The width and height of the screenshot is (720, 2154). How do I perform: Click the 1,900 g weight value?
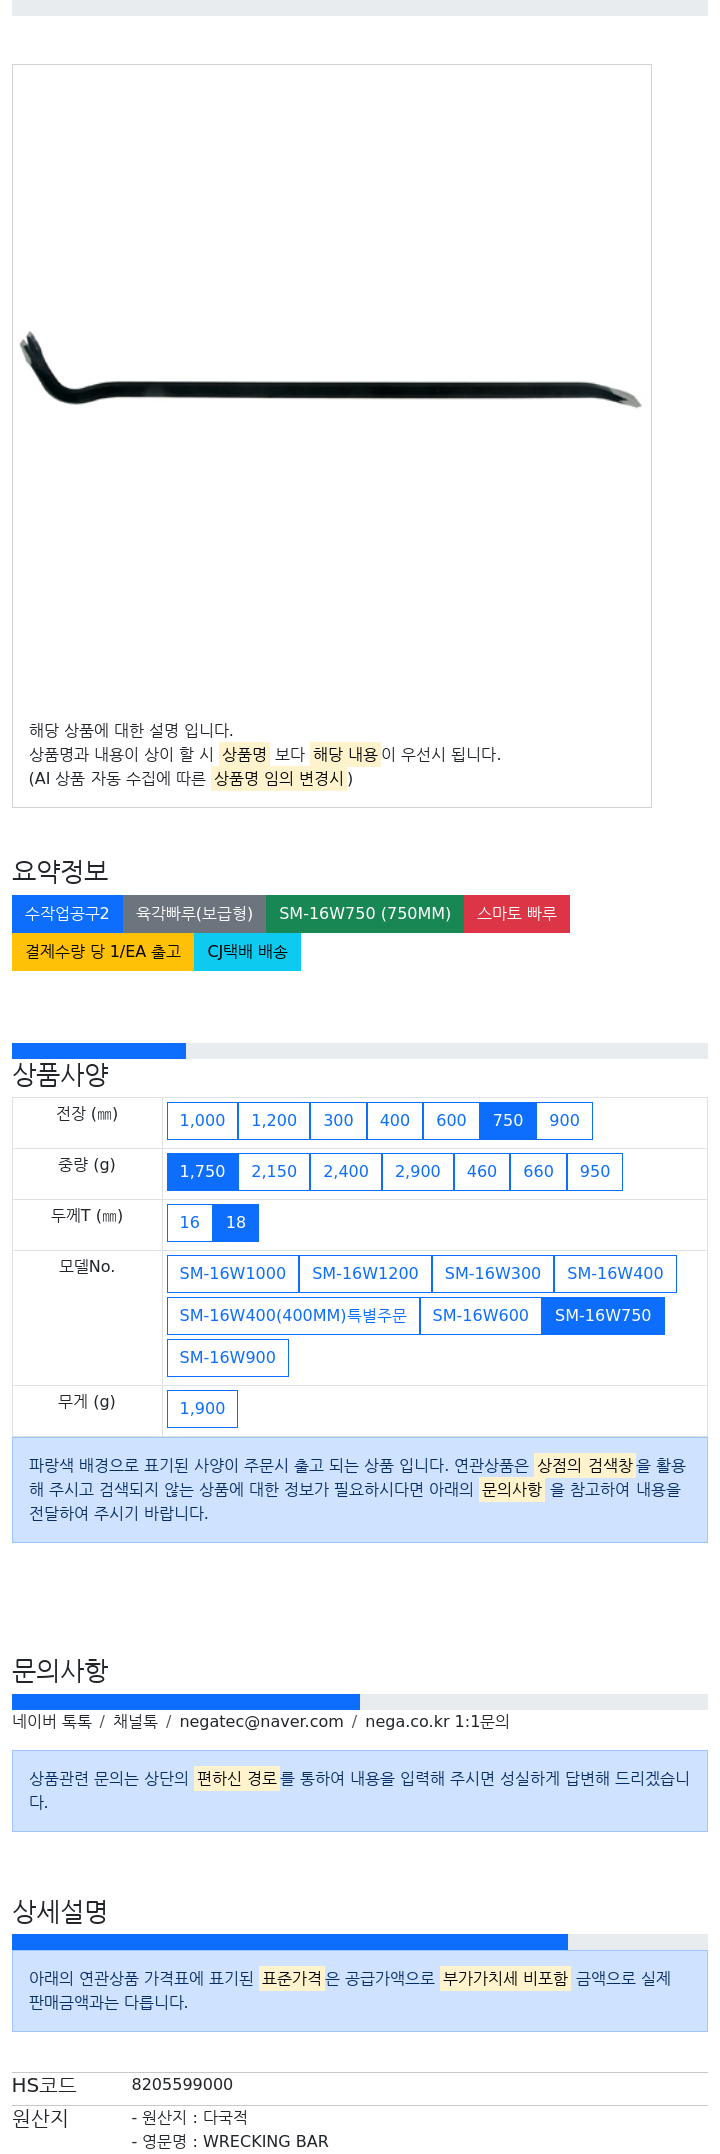(x=202, y=1408)
